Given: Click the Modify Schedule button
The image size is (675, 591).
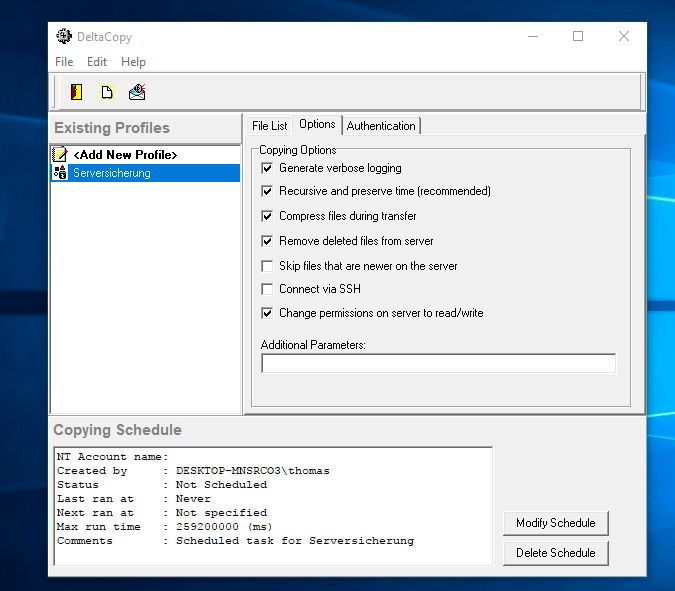Looking at the screenshot, I should (x=555, y=523).
